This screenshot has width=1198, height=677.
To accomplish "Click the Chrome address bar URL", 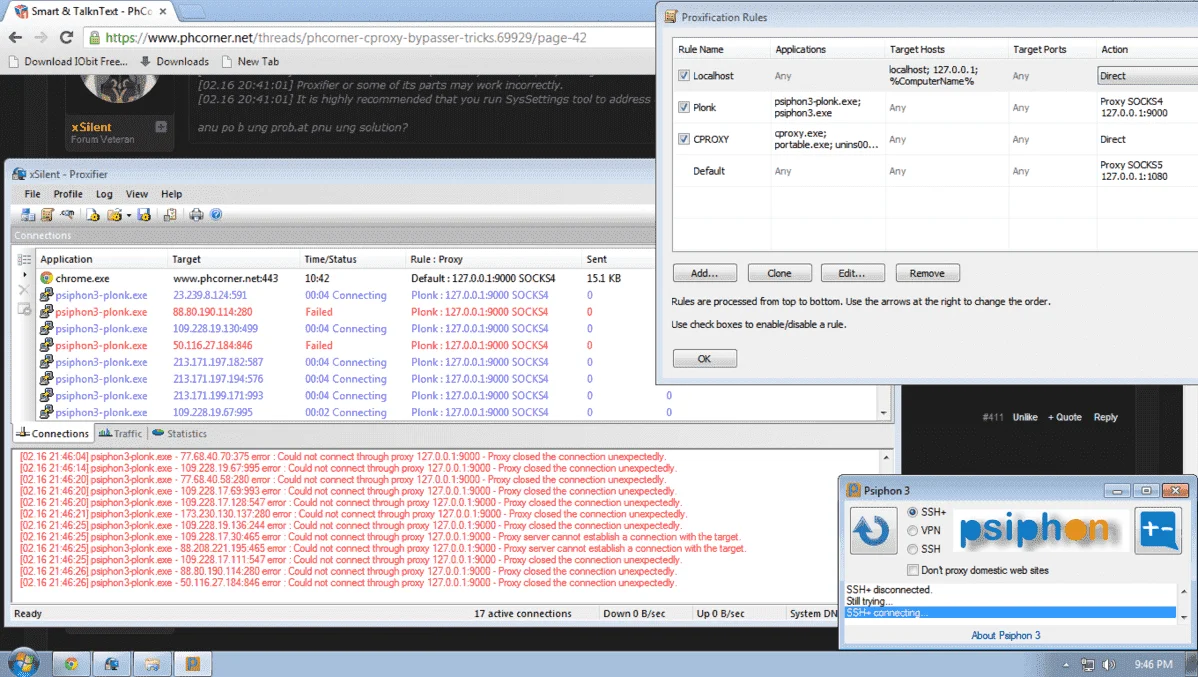I will tap(346, 37).
